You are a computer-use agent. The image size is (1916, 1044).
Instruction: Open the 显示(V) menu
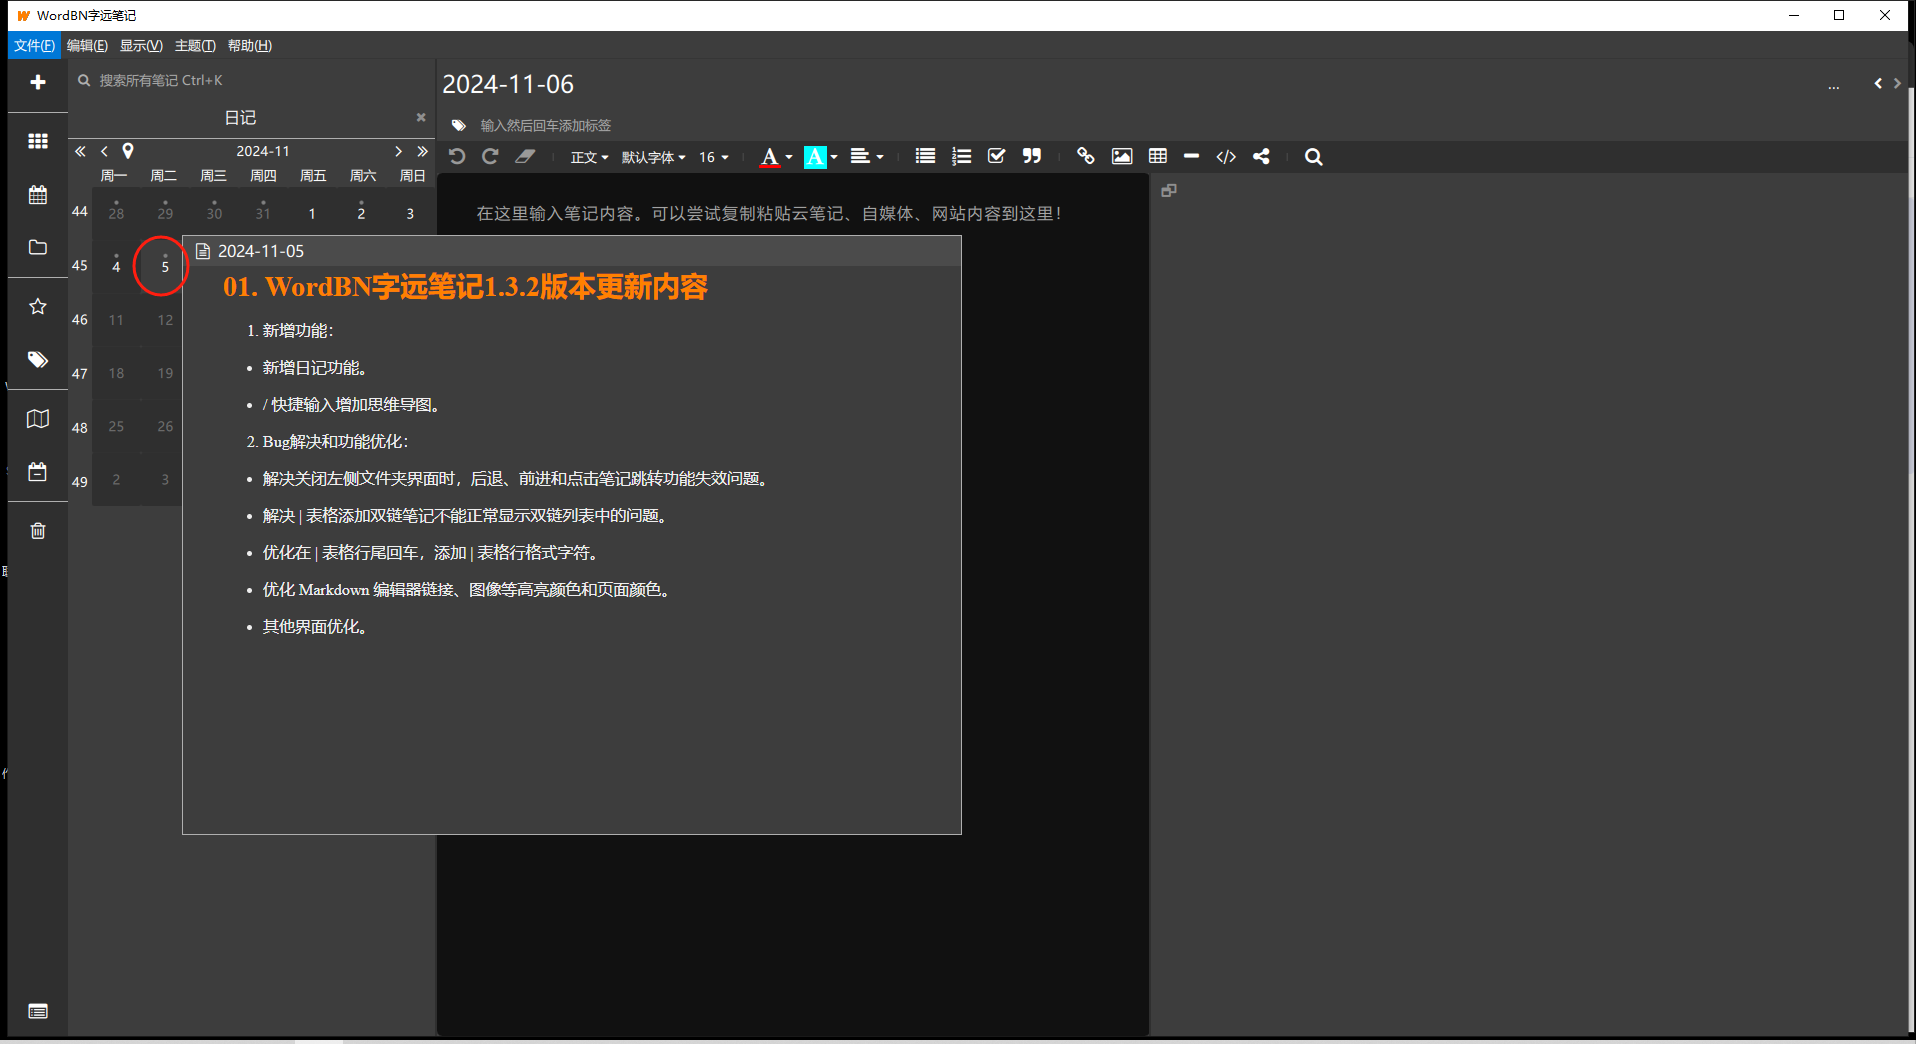click(x=141, y=46)
